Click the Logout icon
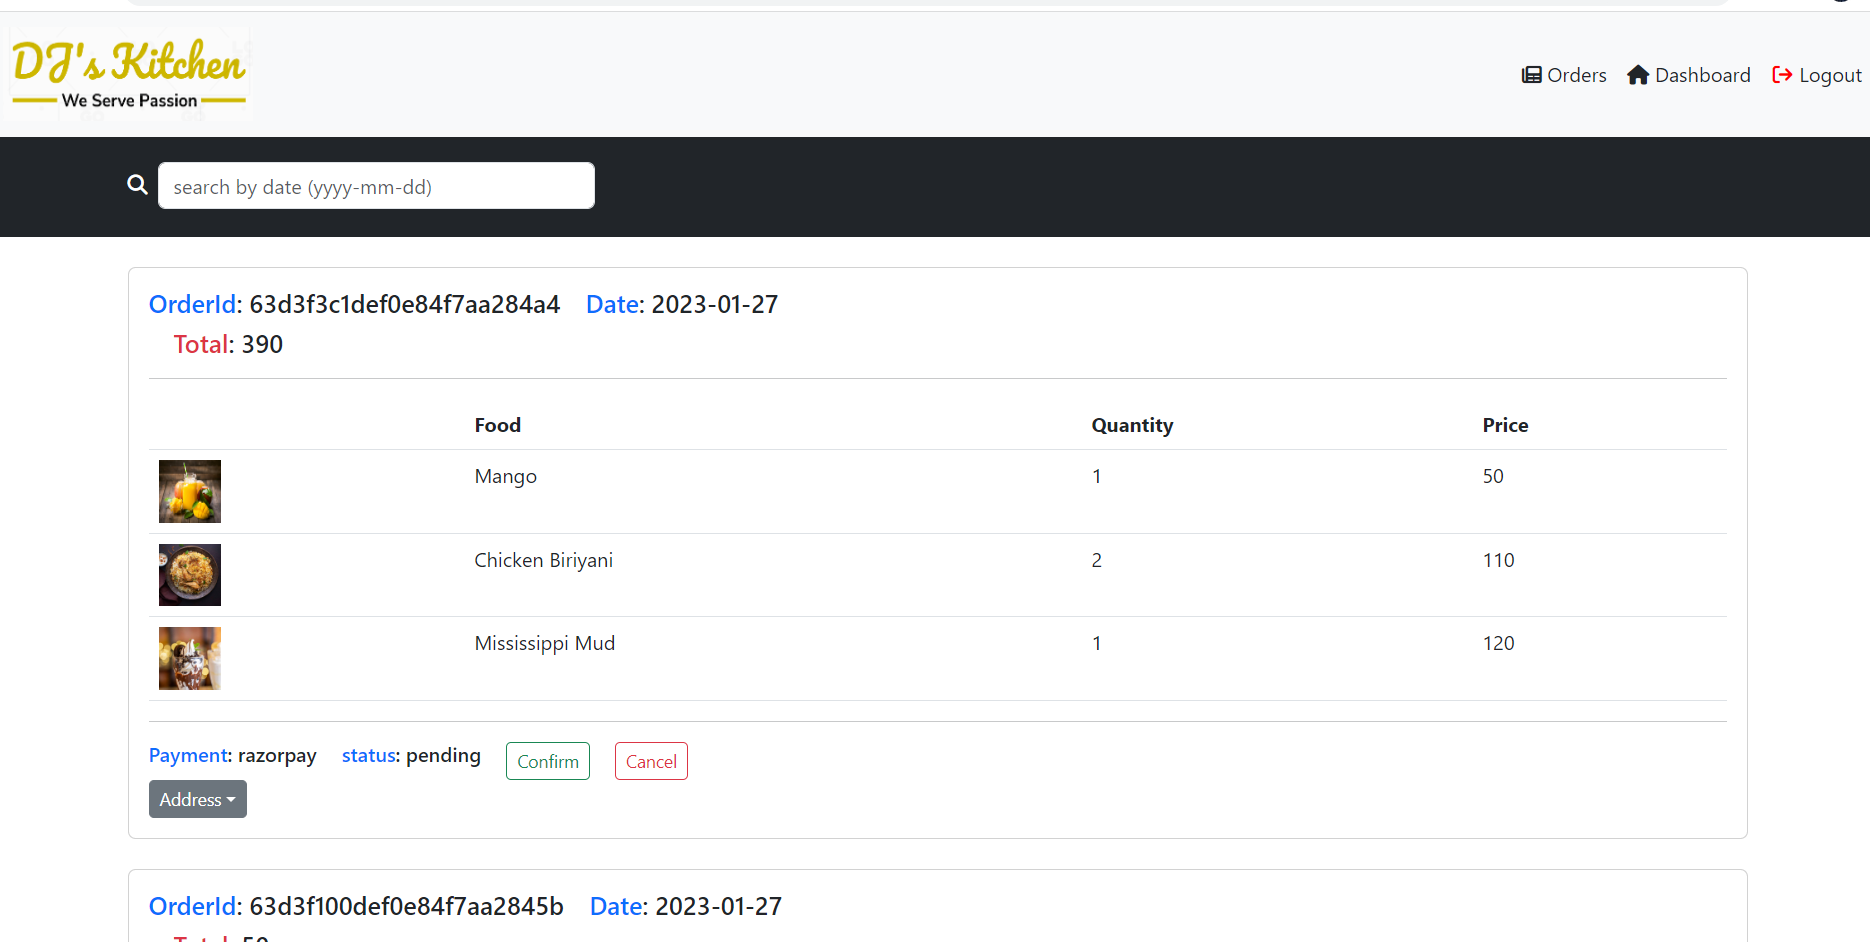Viewport: 1870px width, 942px height. point(1783,75)
